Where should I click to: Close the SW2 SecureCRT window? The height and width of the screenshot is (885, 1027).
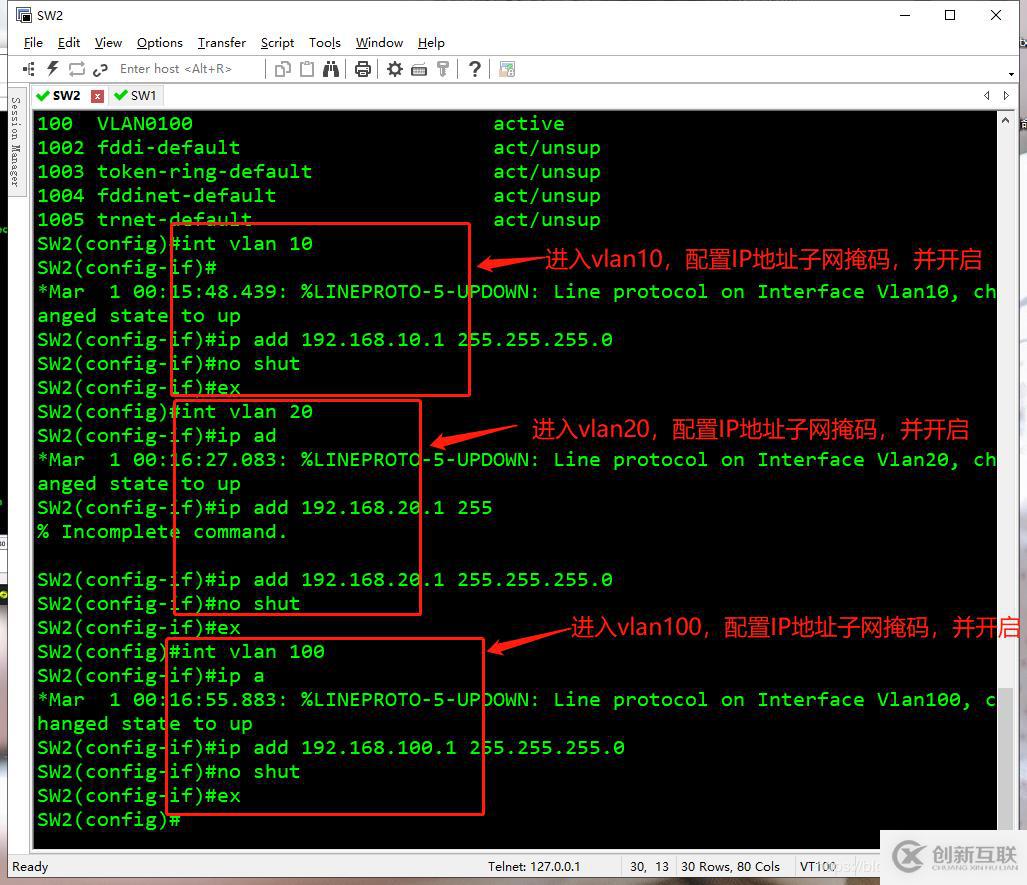click(x=996, y=15)
